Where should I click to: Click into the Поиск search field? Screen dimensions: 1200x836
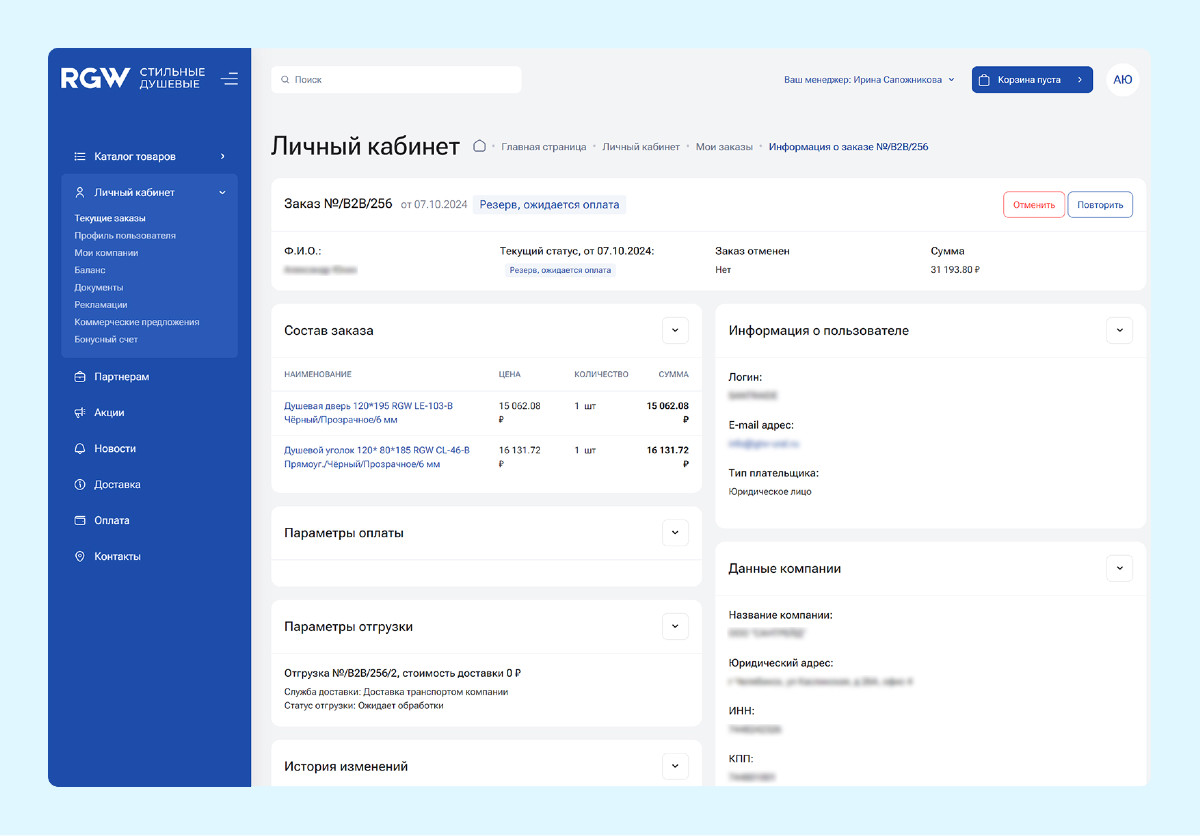396,80
